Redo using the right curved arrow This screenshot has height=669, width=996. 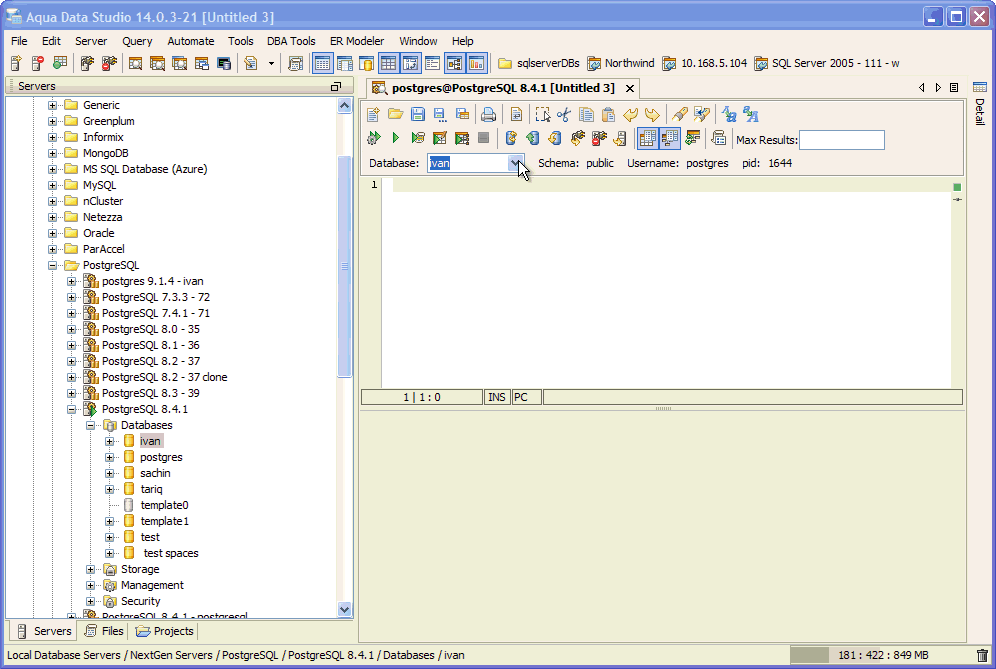tap(652, 114)
